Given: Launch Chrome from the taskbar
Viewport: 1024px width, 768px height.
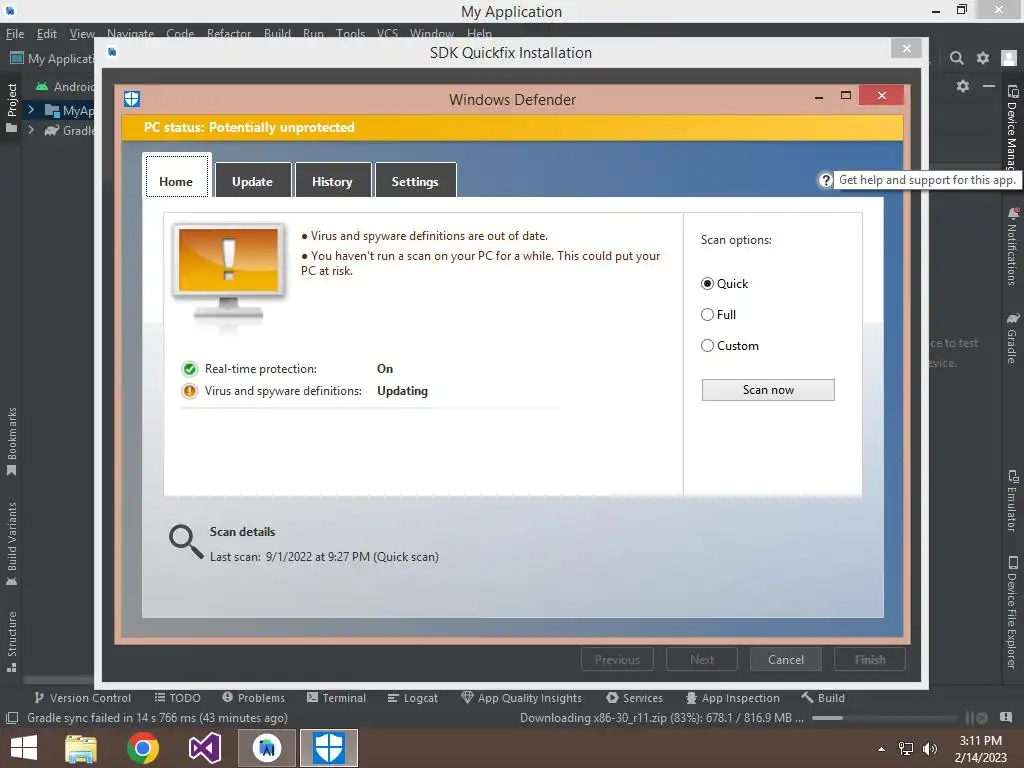Looking at the screenshot, I should pyautogui.click(x=143, y=748).
